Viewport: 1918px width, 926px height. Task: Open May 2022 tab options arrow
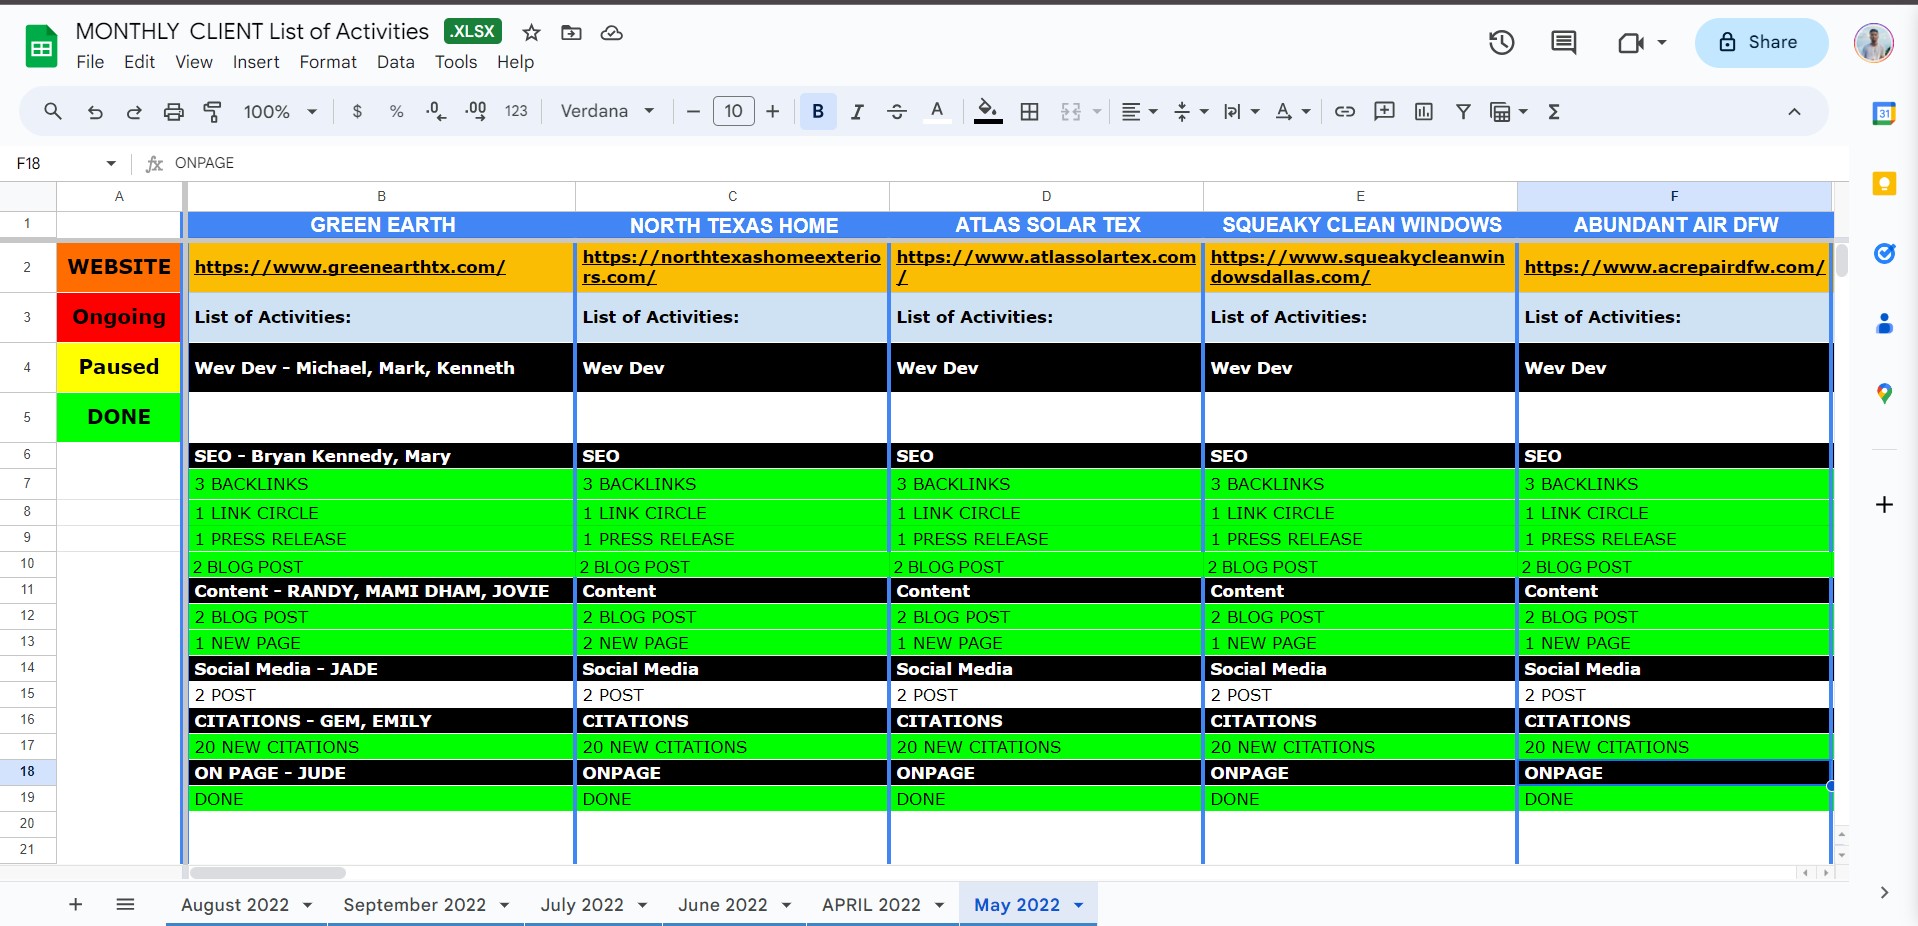click(1079, 905)
